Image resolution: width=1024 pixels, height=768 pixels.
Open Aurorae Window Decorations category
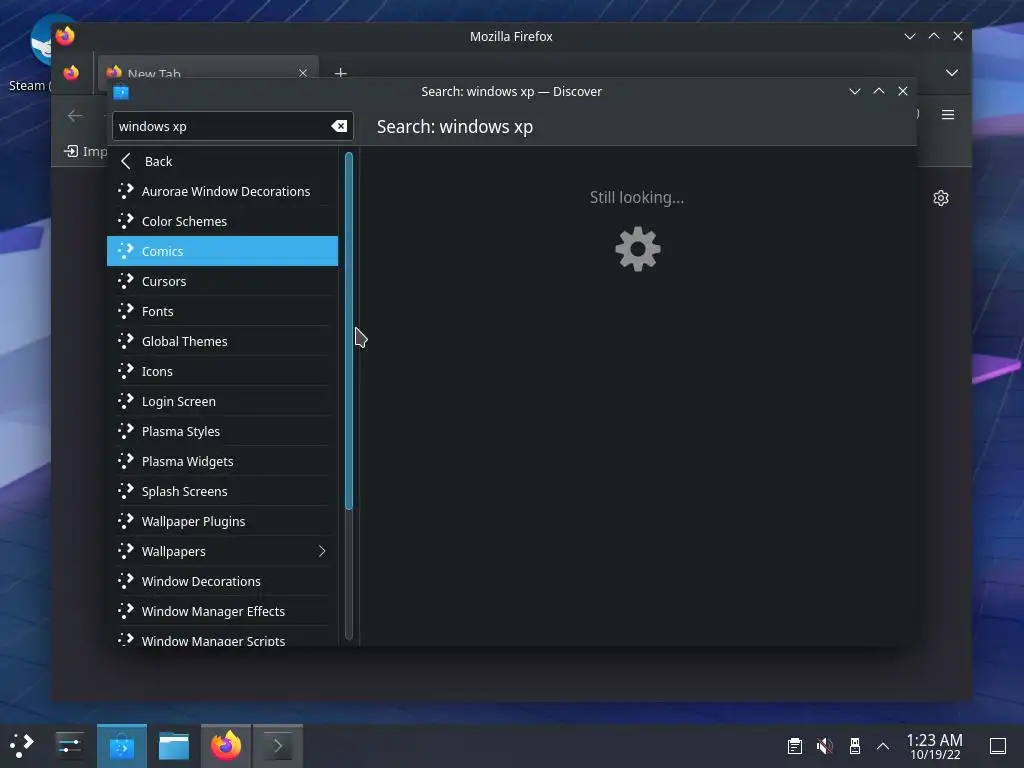222,191
